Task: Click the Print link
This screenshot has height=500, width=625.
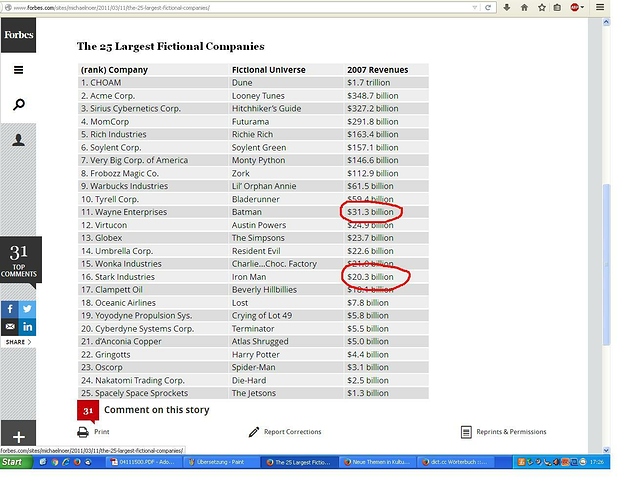Action: pyautogui.click(x=102, y=432)
